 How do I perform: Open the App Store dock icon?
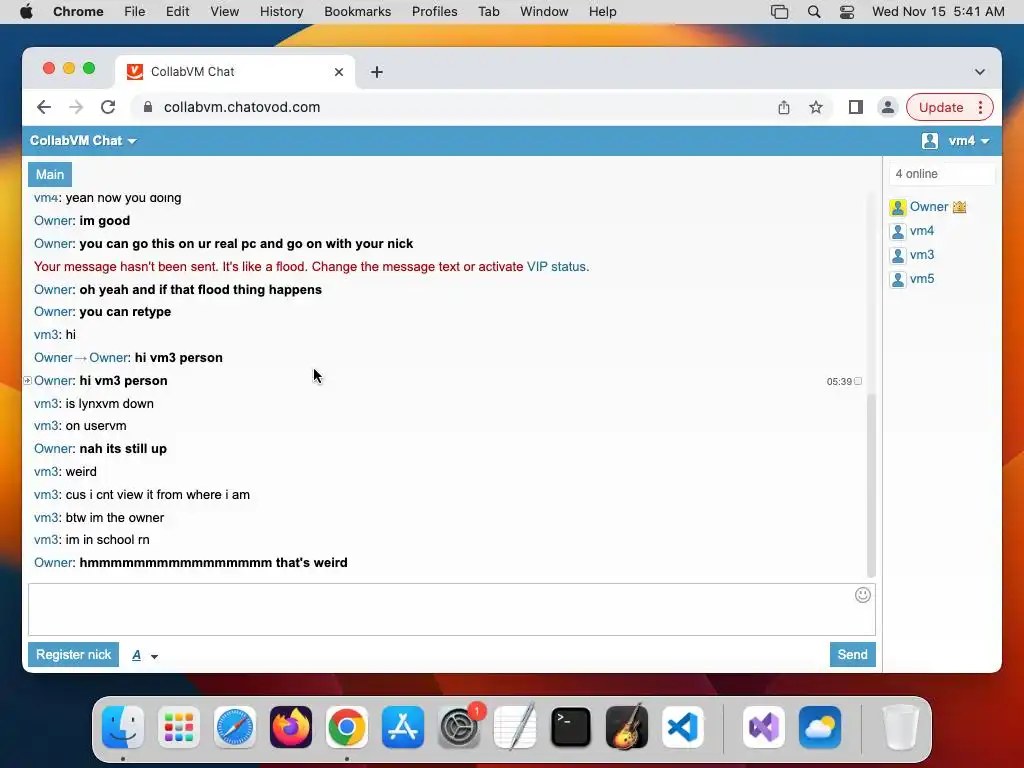click(403, 727)
